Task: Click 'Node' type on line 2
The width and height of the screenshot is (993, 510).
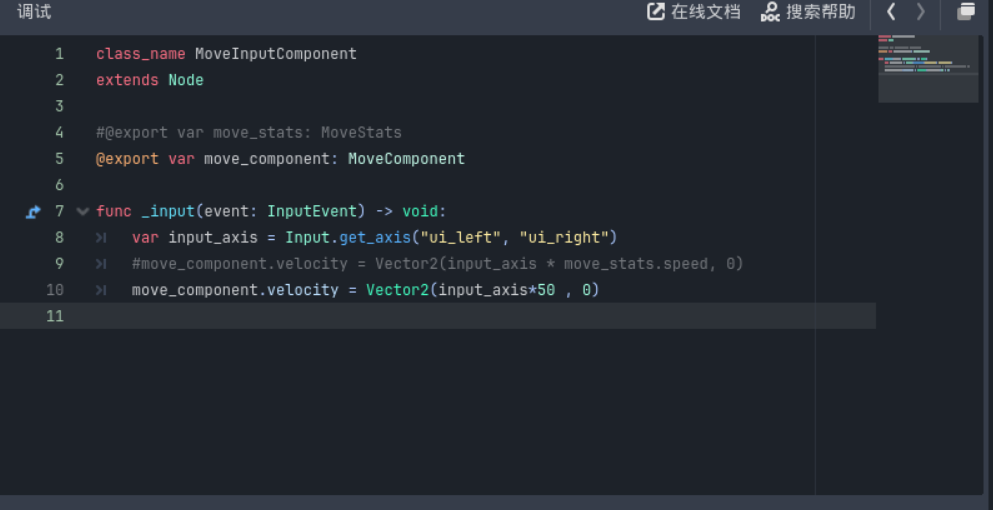Action: (186, 80)
